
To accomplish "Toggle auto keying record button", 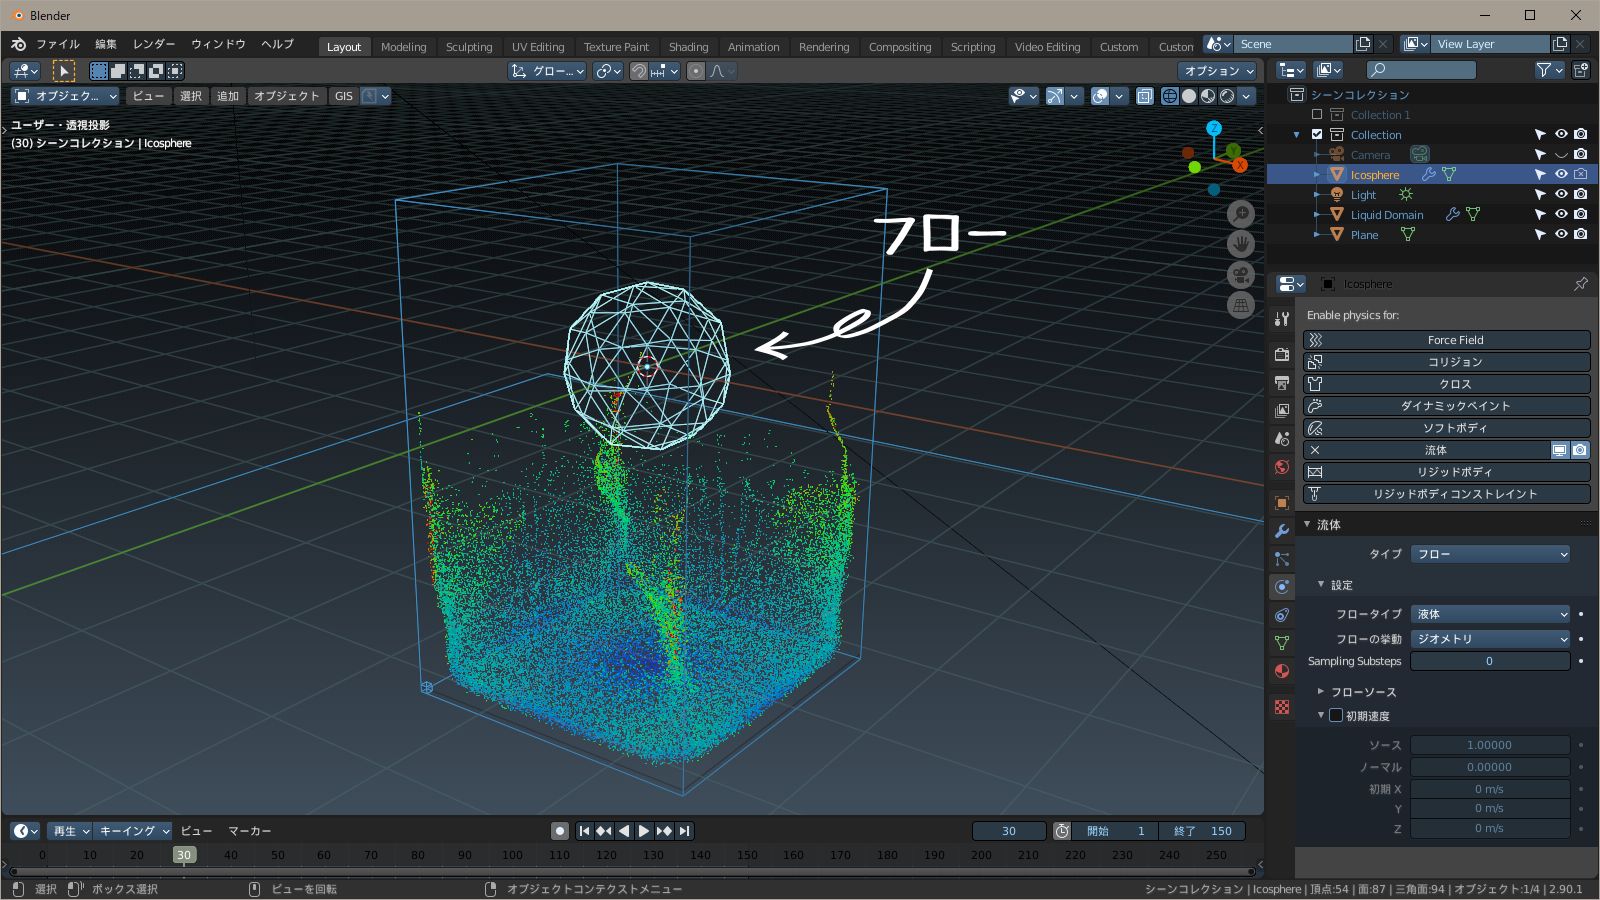I will pyautogui.click(x=560, y=831).
